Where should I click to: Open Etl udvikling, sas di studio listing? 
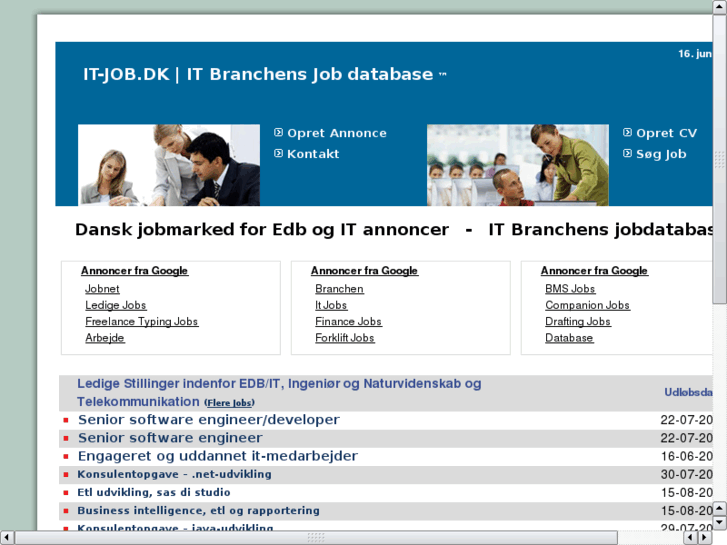click(x=153, y=492)
